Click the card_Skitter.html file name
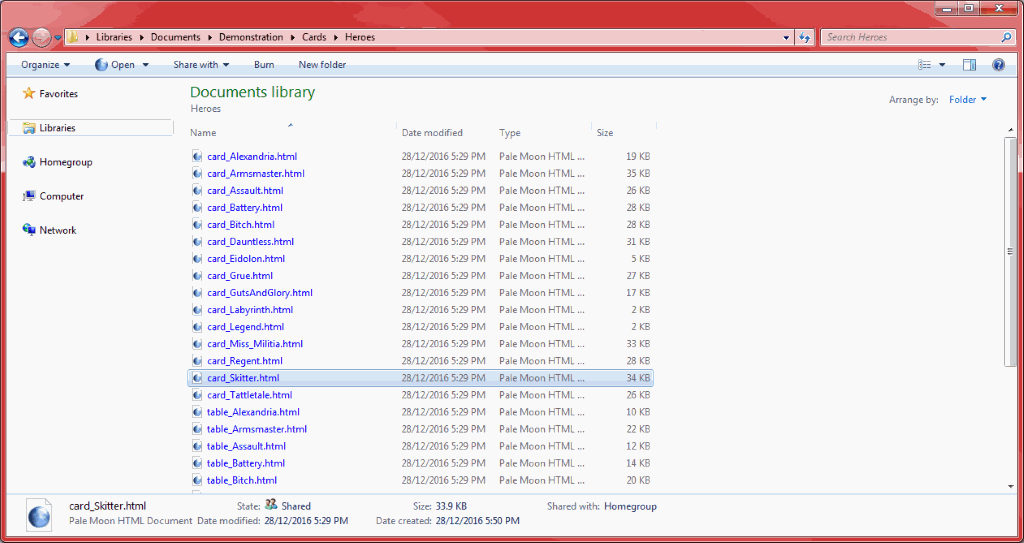The image size is (1024, 543). point(244,378)
